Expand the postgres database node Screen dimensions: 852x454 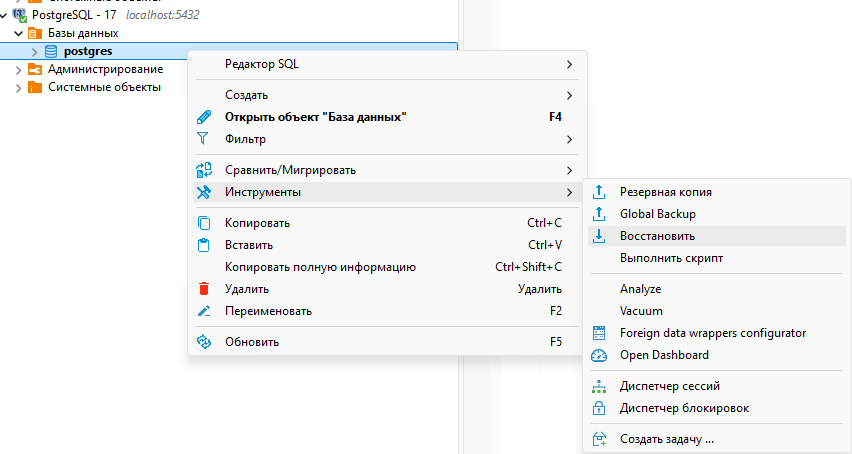34,52
